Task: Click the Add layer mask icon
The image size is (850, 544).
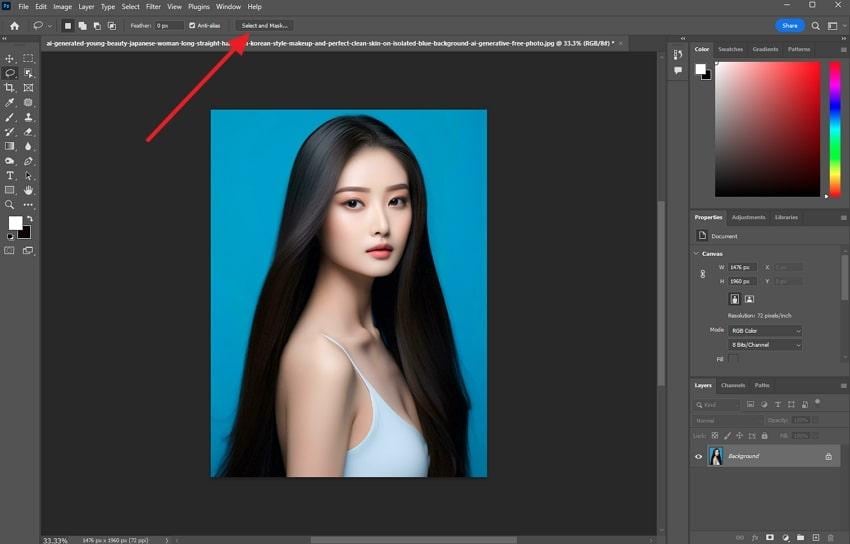Action: 770,537
